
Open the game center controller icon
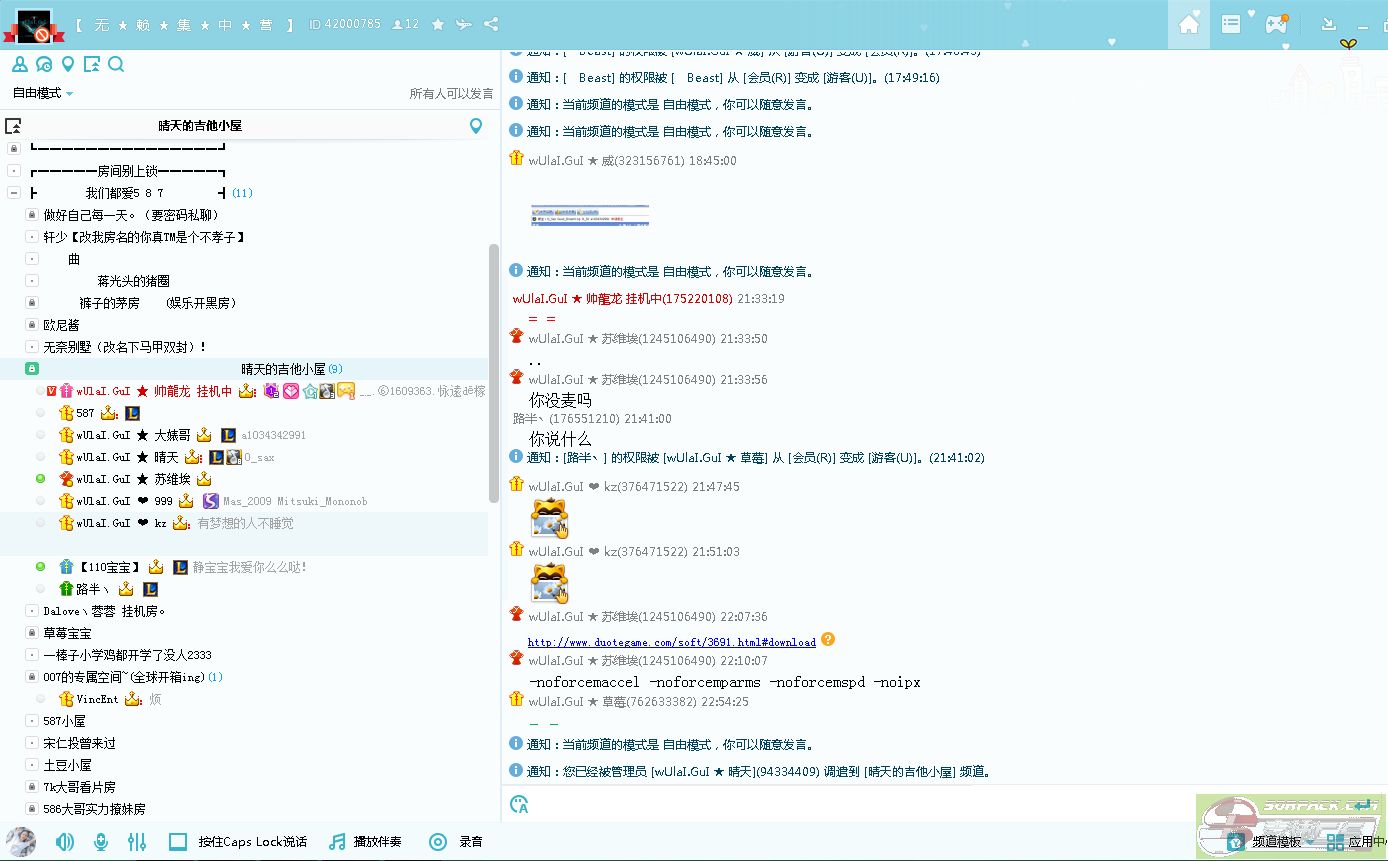pyautogui.click(x=1276, y=24)
